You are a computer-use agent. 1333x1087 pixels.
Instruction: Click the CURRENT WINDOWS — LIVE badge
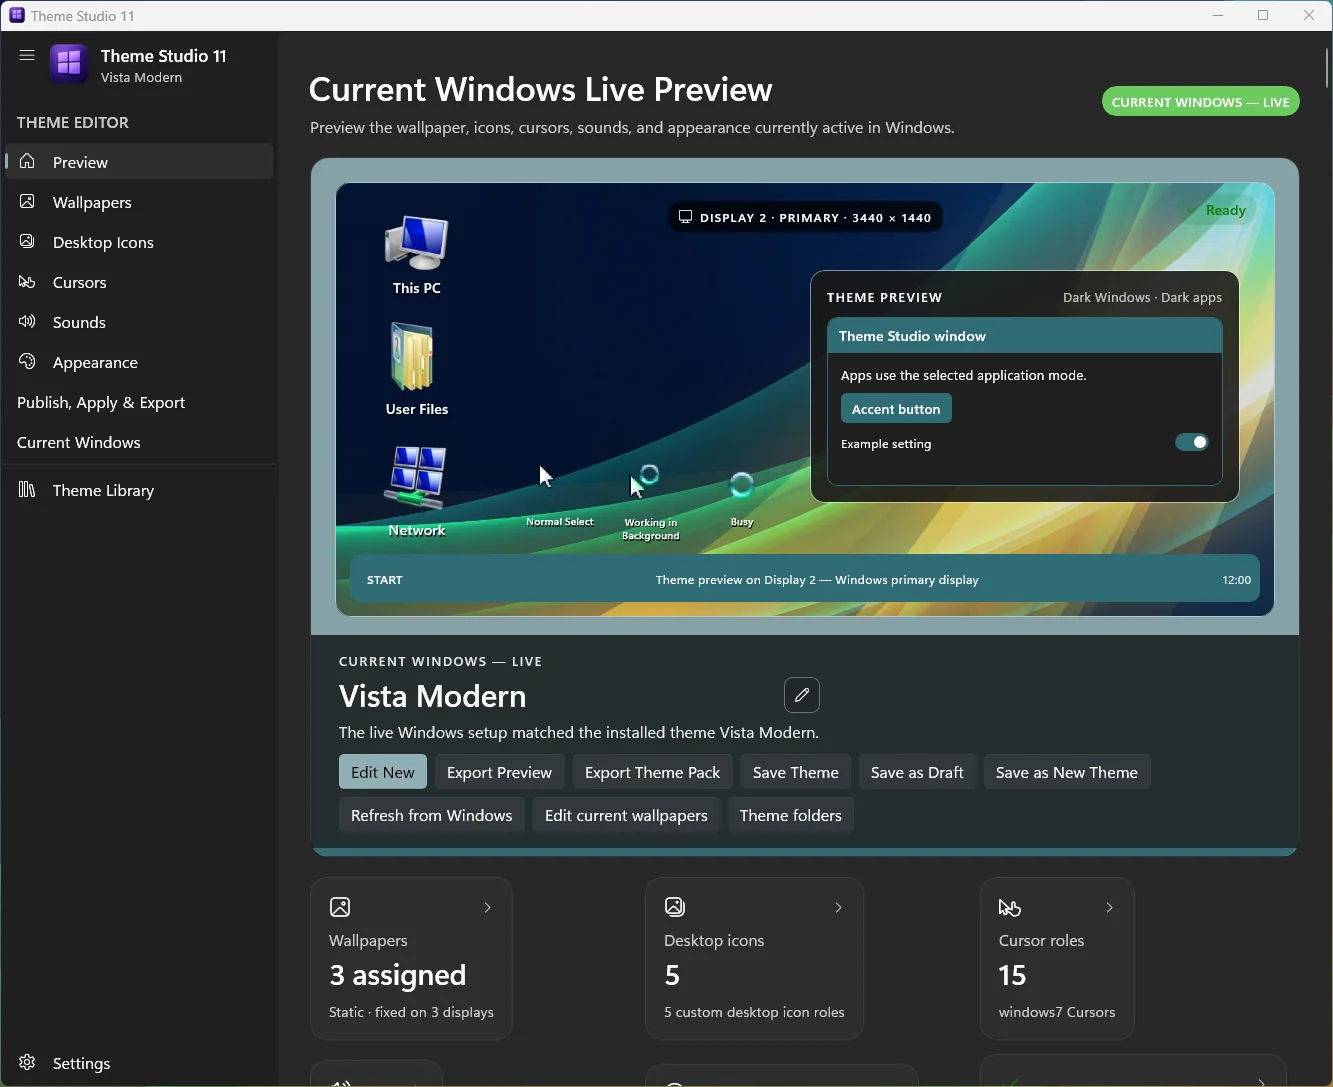pyautogui.click(x=1201, y=102)
